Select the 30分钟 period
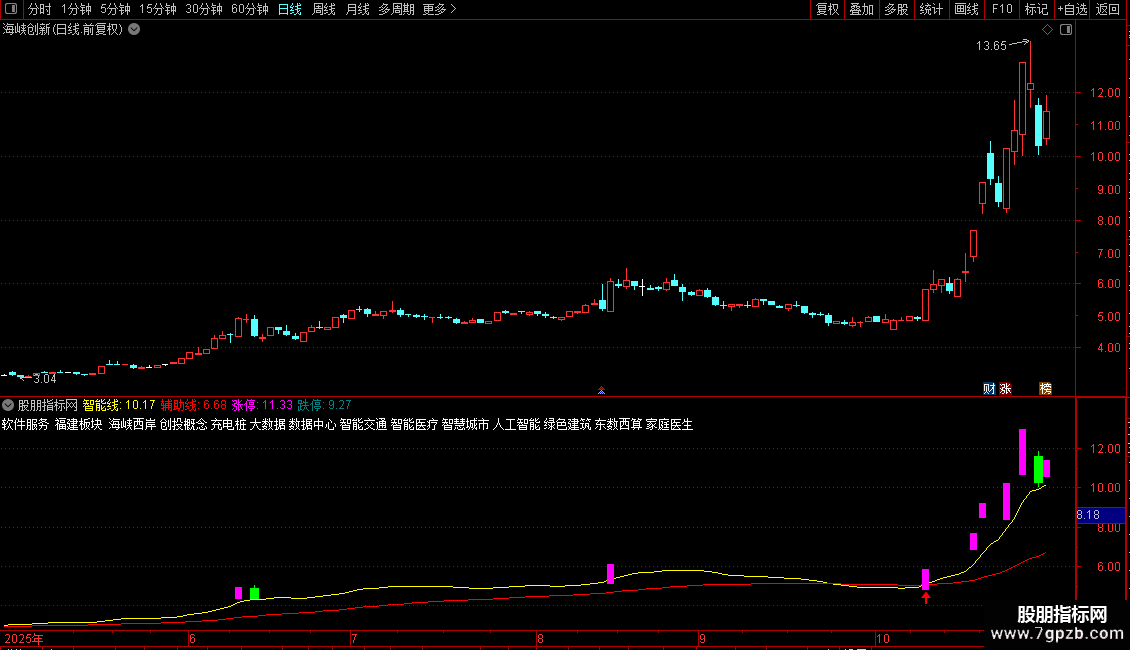 click(x=203, y=9)
